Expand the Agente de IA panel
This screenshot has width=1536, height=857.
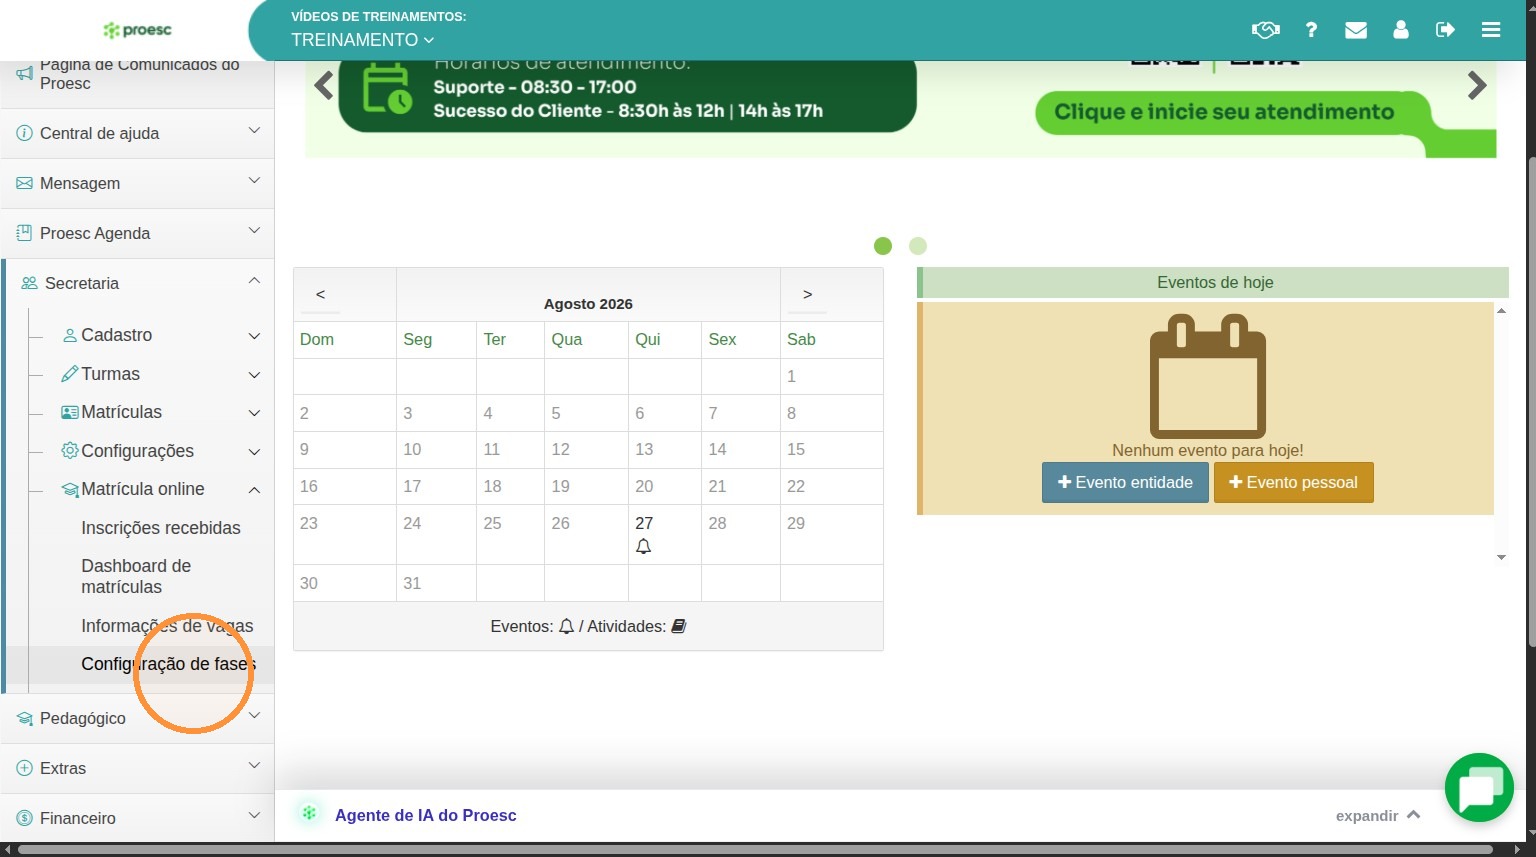tap(1378, 815)
